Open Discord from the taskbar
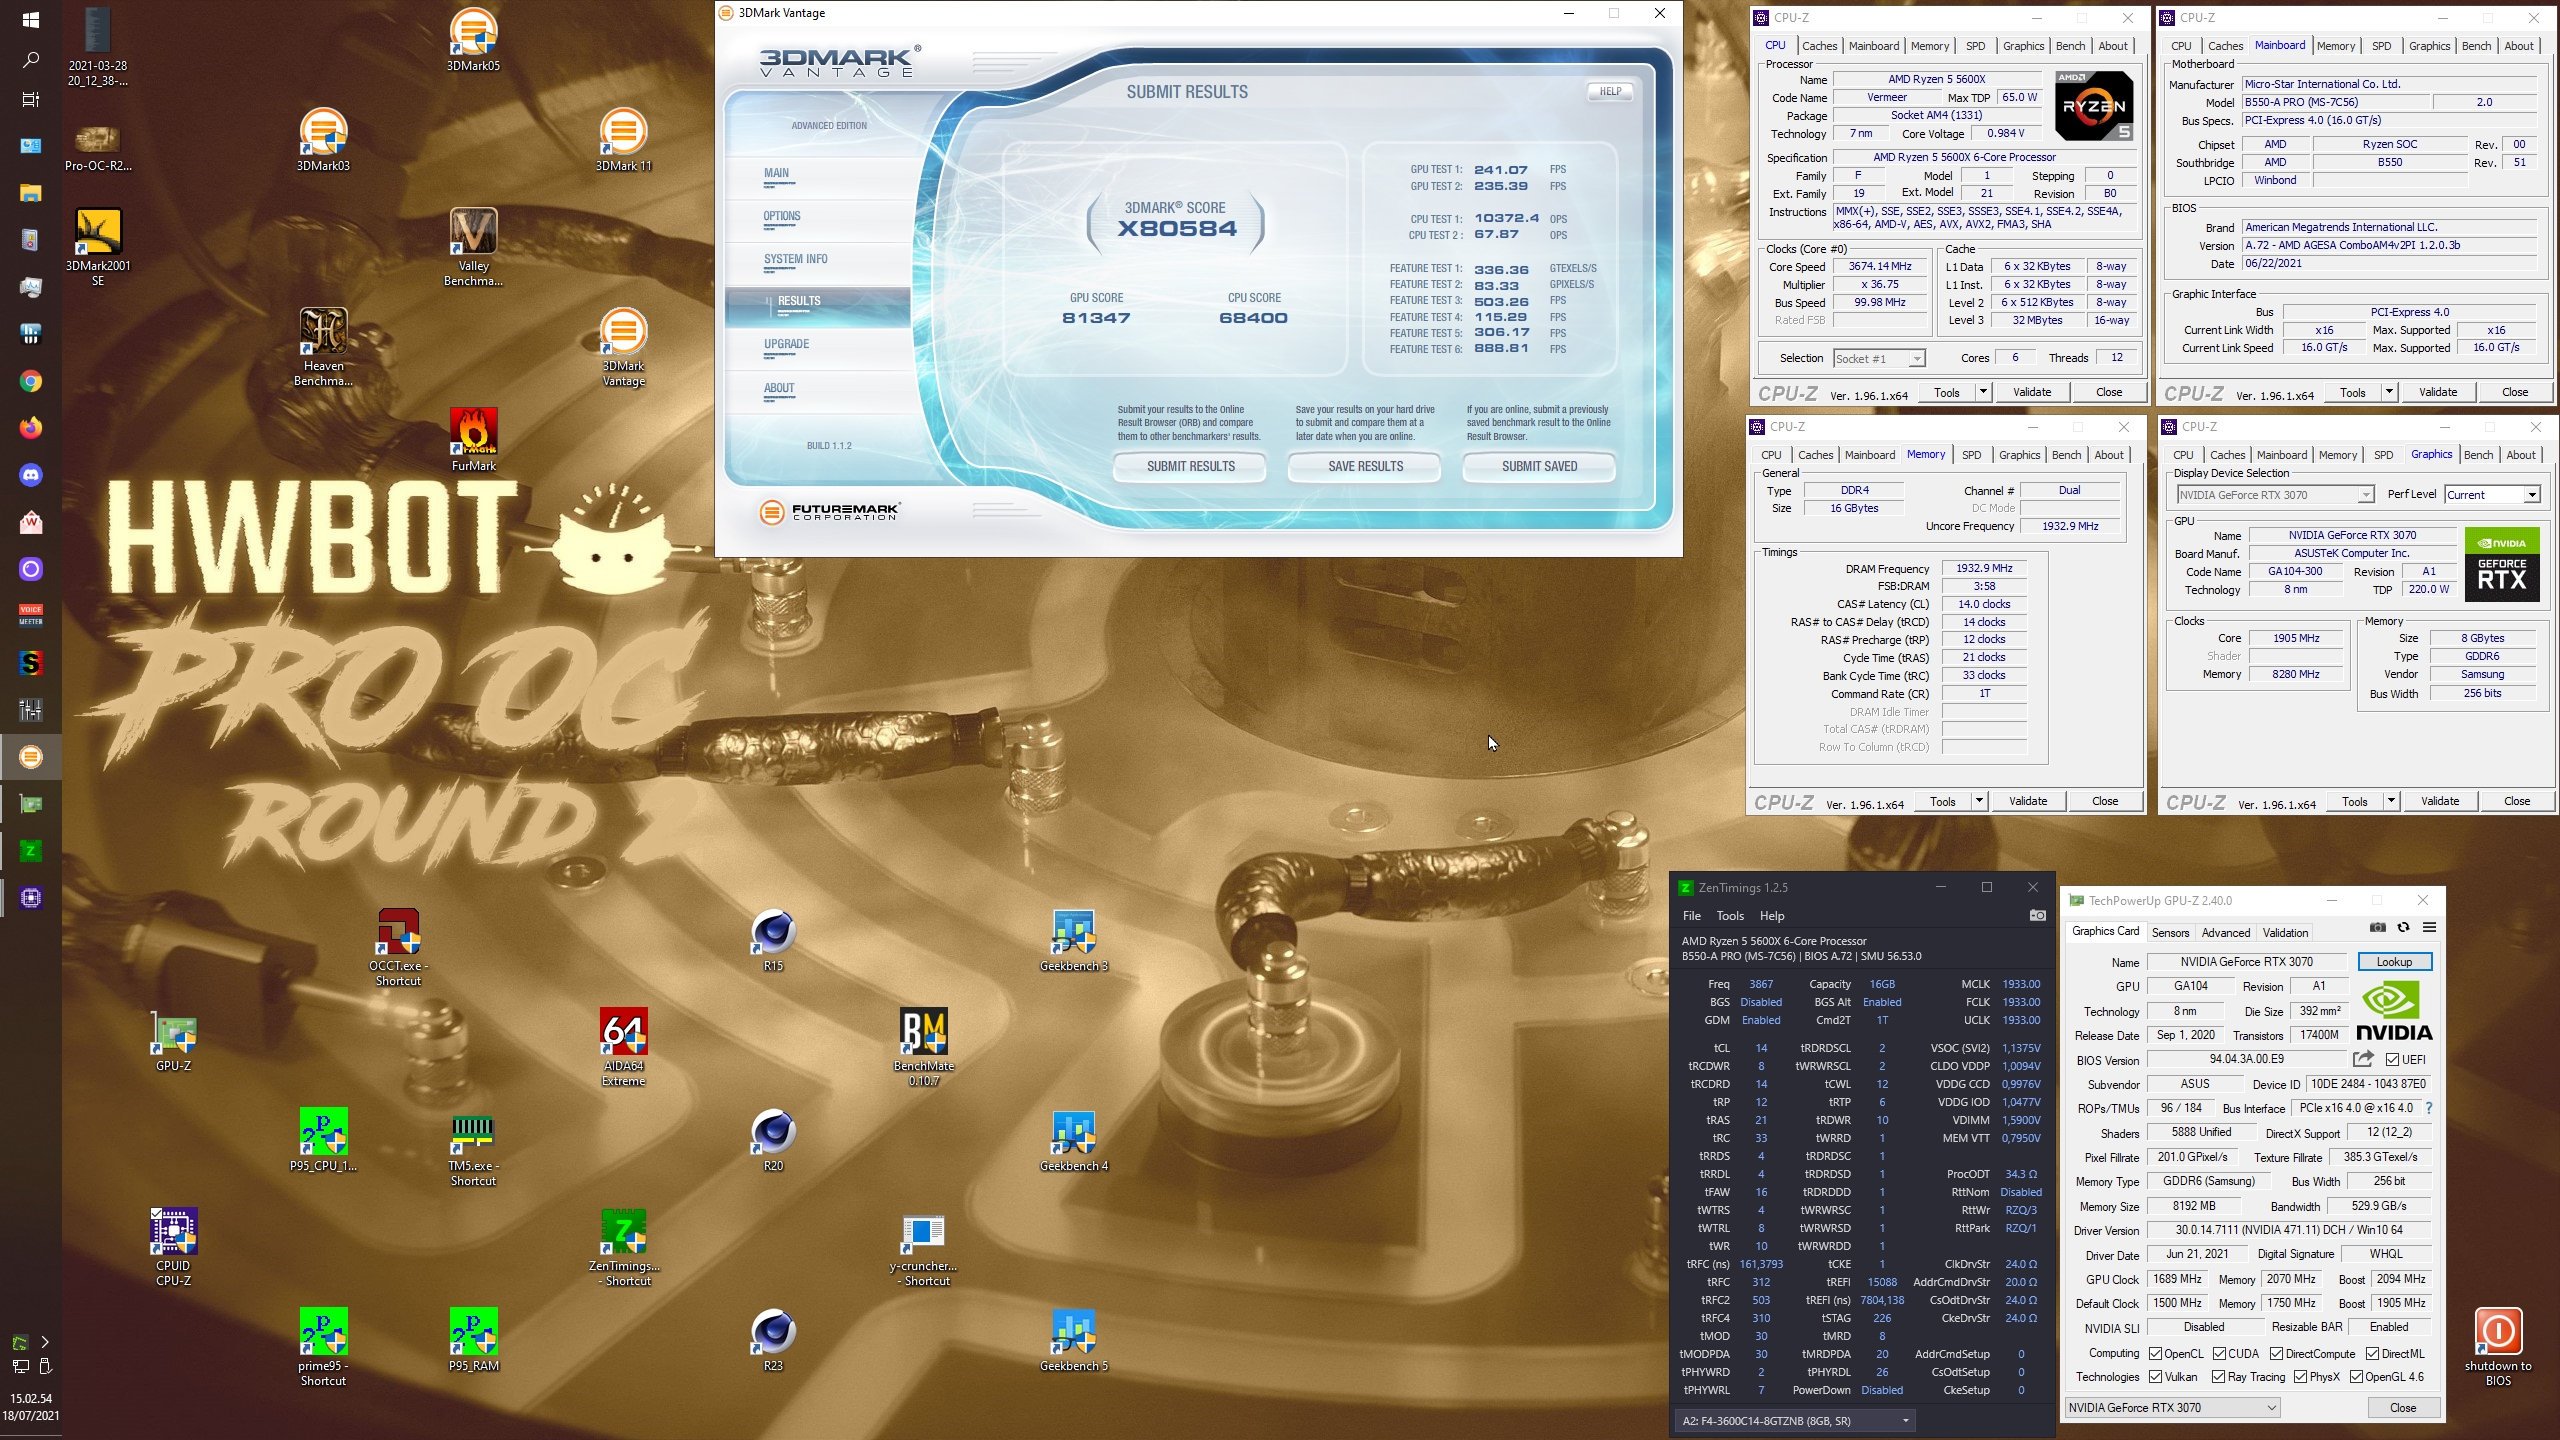This screenshot has width=2560, height=1440. tap(31, 475)
